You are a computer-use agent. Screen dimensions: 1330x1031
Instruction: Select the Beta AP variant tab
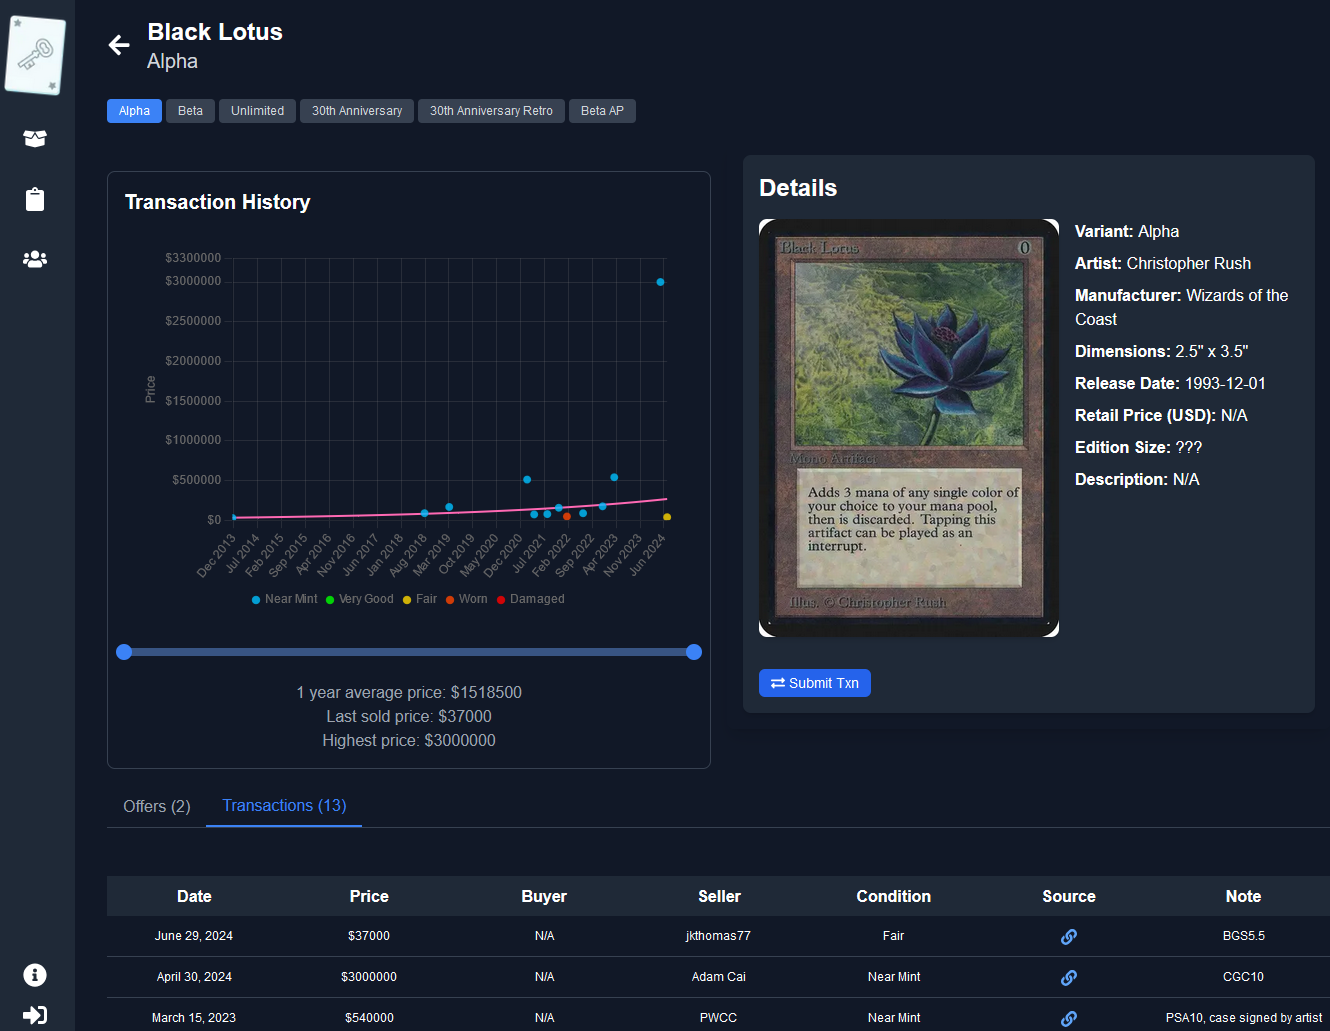pyautogui.click(x=602, y=111)
